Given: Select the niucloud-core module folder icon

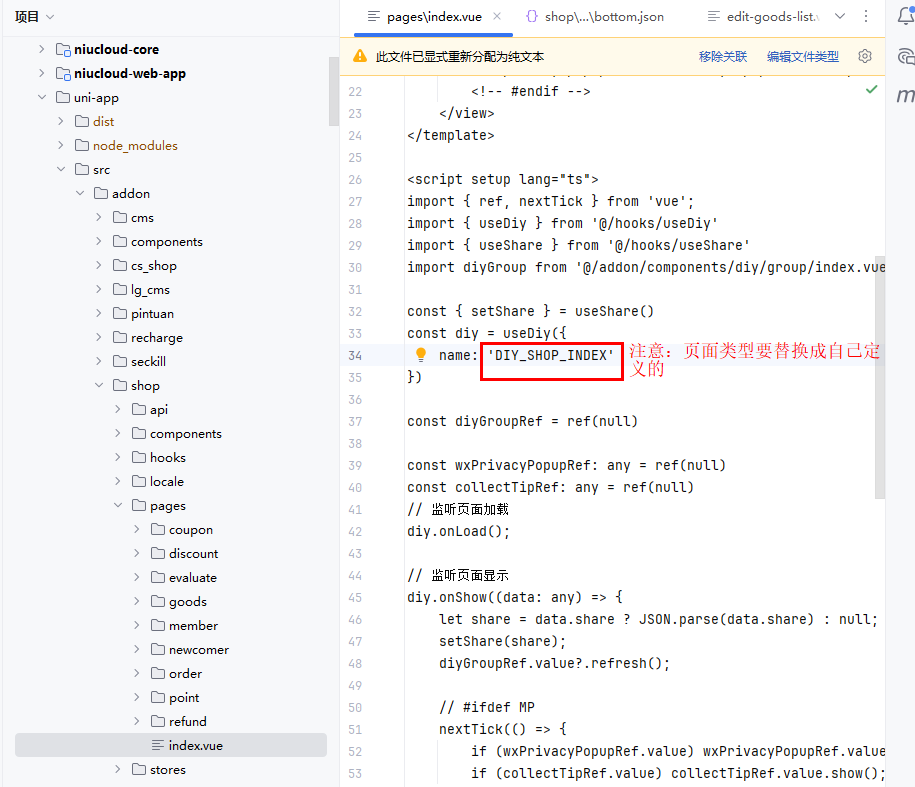Looking at the screenshot, I should (63, 49).
